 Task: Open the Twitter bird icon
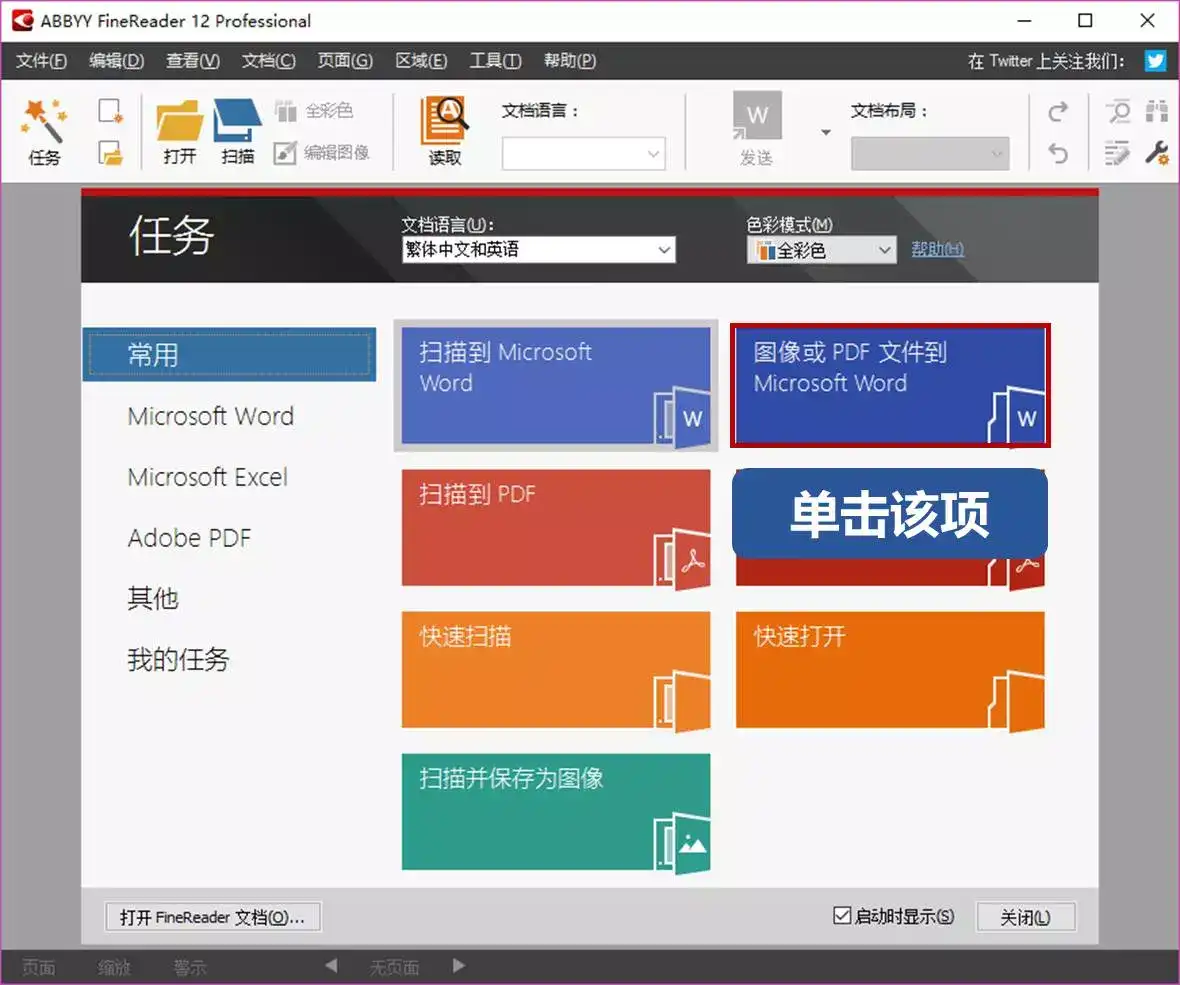(x=1155, y=60)
